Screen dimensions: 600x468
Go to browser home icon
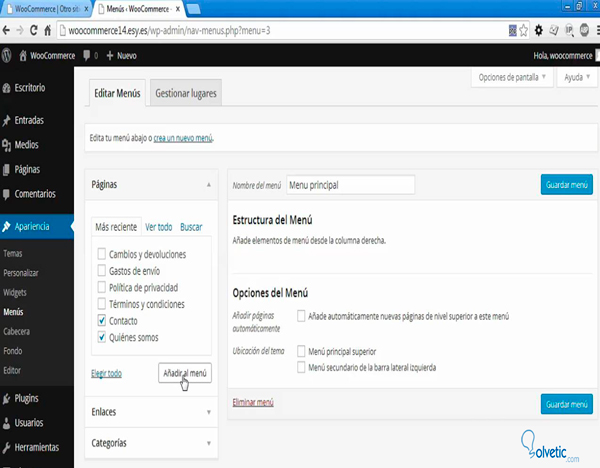pos(47,30)
